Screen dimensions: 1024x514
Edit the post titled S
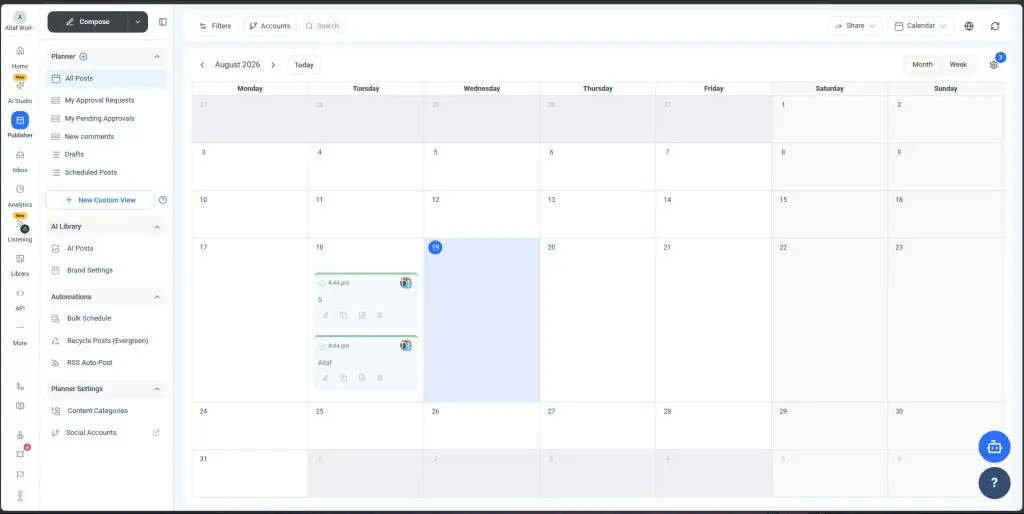click(325, 315)
